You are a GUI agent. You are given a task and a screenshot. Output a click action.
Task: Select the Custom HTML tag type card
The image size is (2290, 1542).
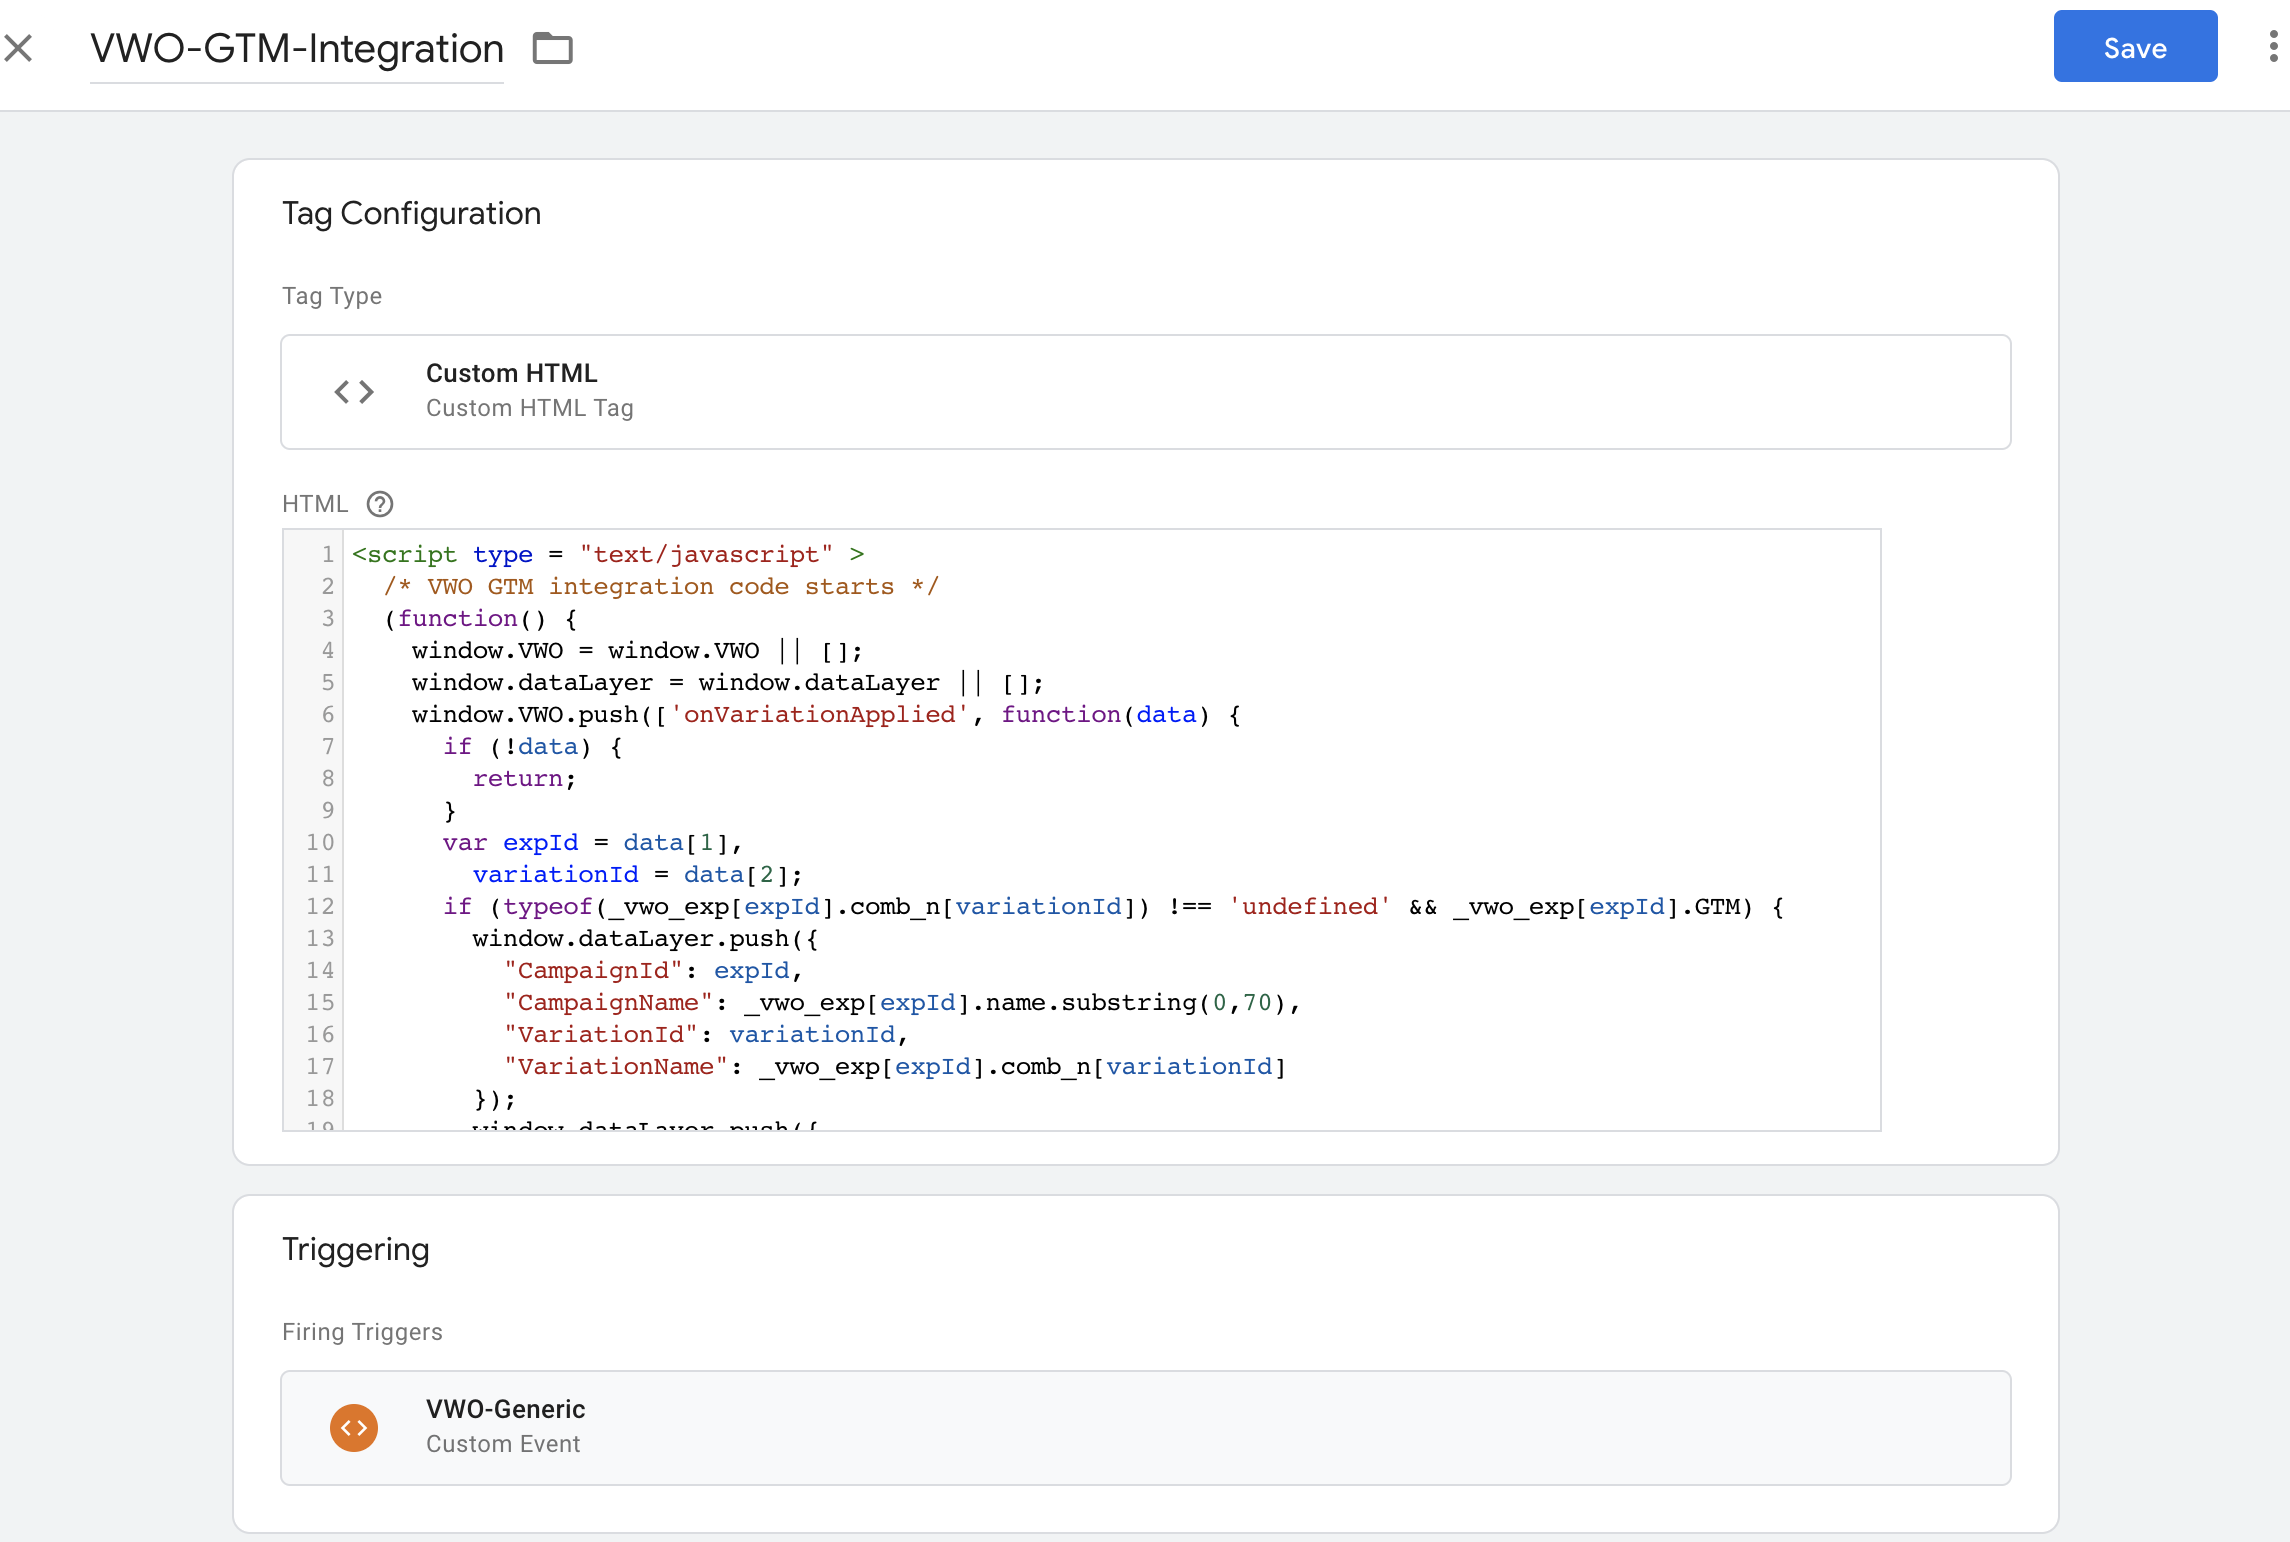(x=1145, y=392)
